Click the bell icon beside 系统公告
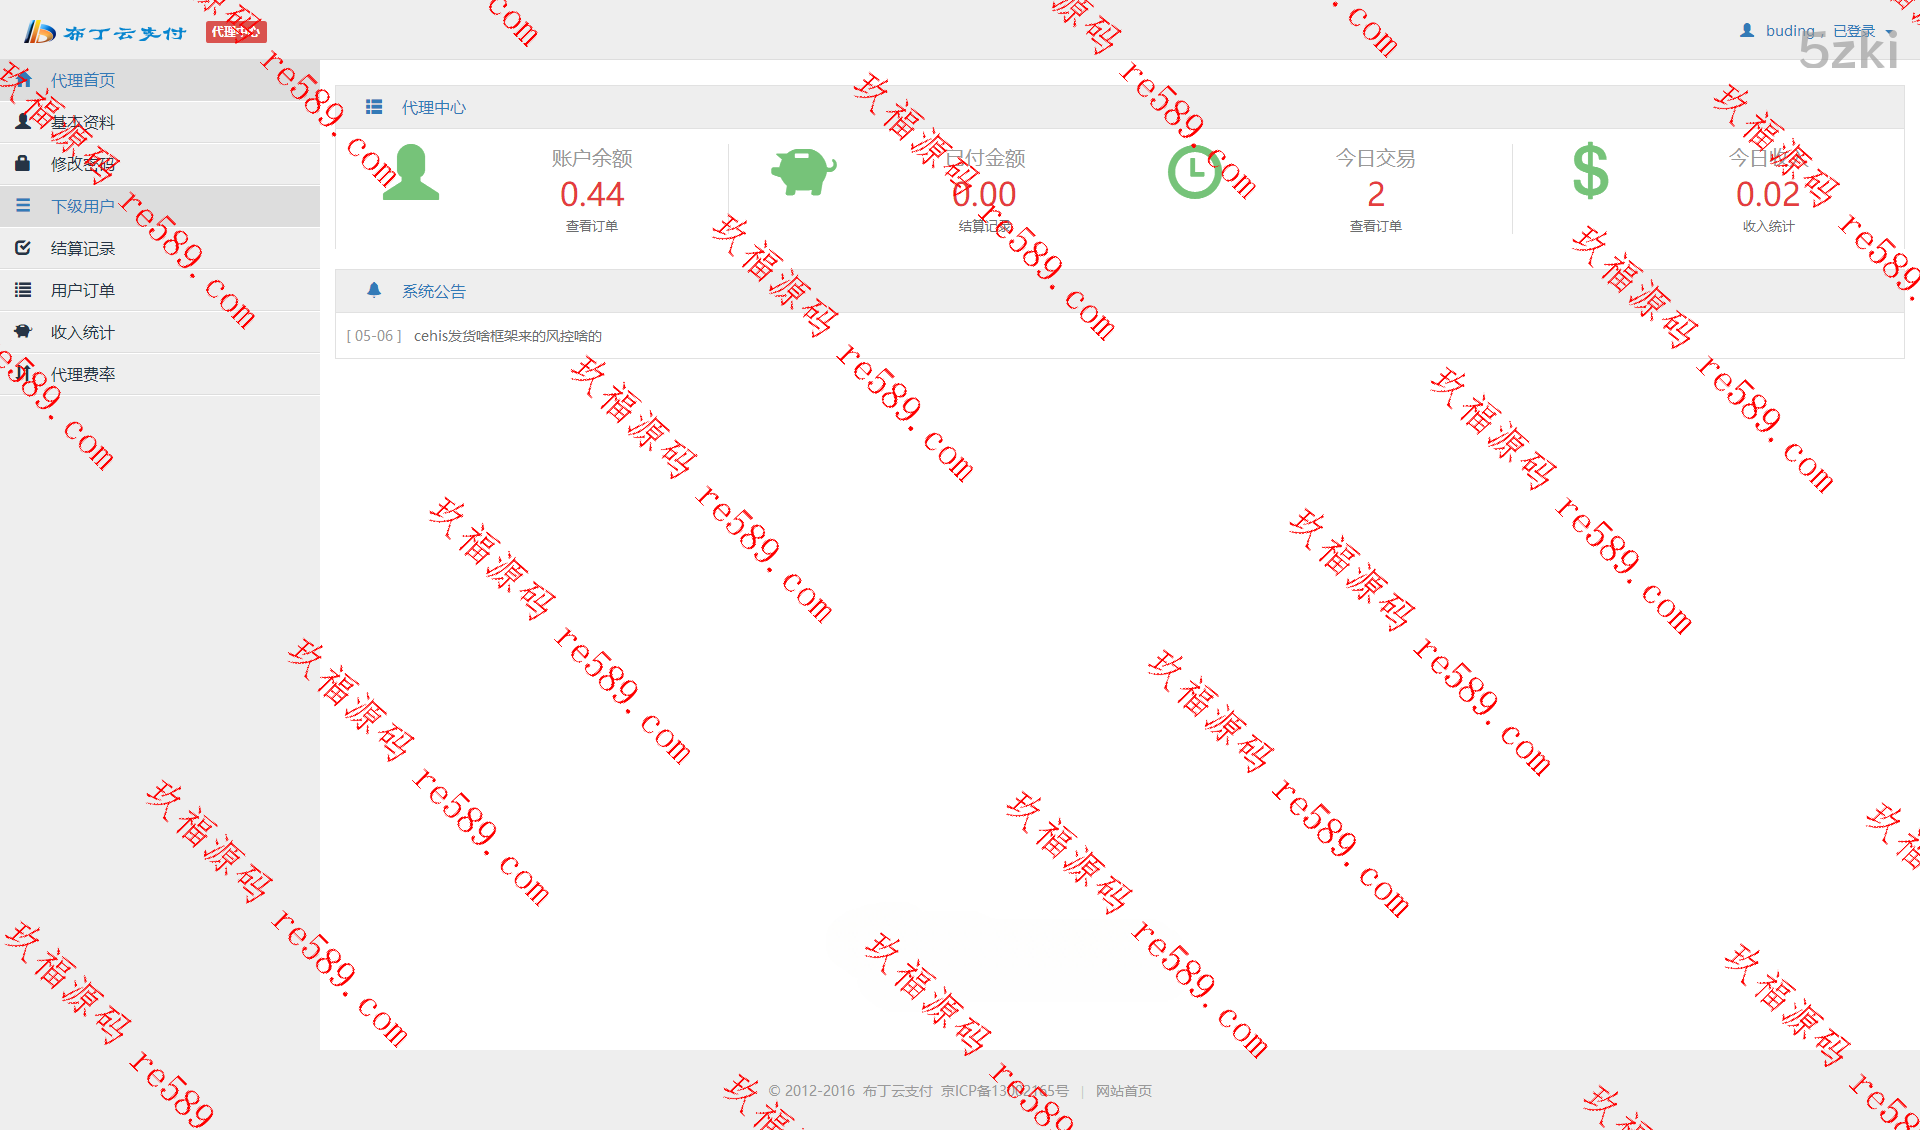 374,291
